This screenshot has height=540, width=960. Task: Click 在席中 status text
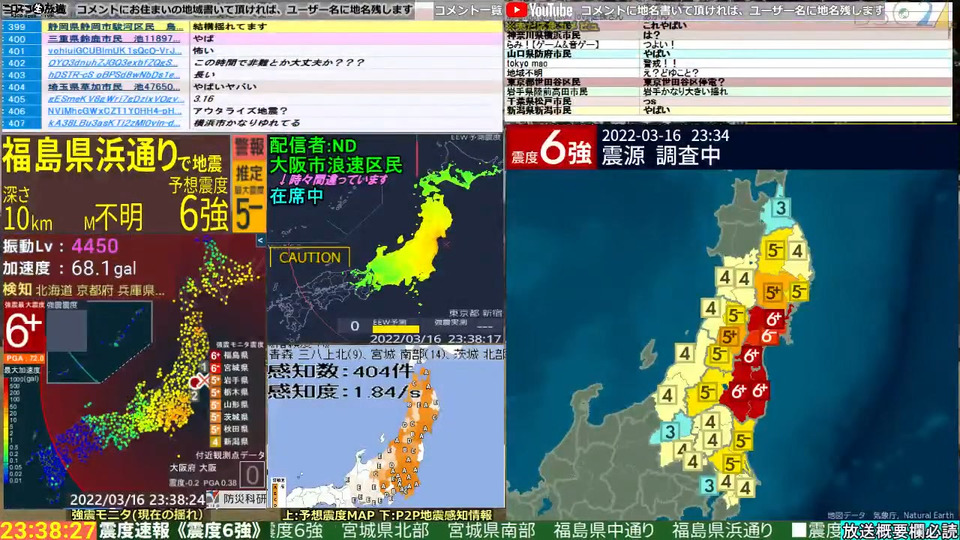[296, 196]
